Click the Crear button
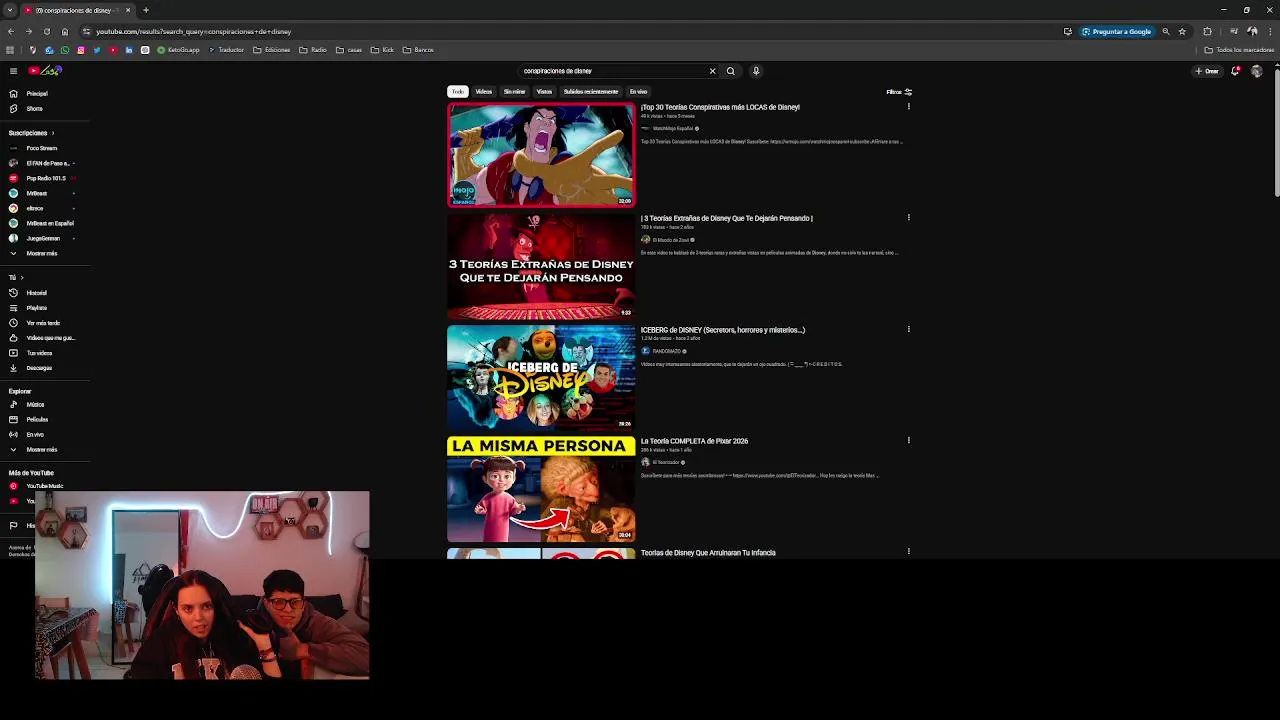Screen dimensions: 1280x720 pyautogui.click(x=1207, y=71)
